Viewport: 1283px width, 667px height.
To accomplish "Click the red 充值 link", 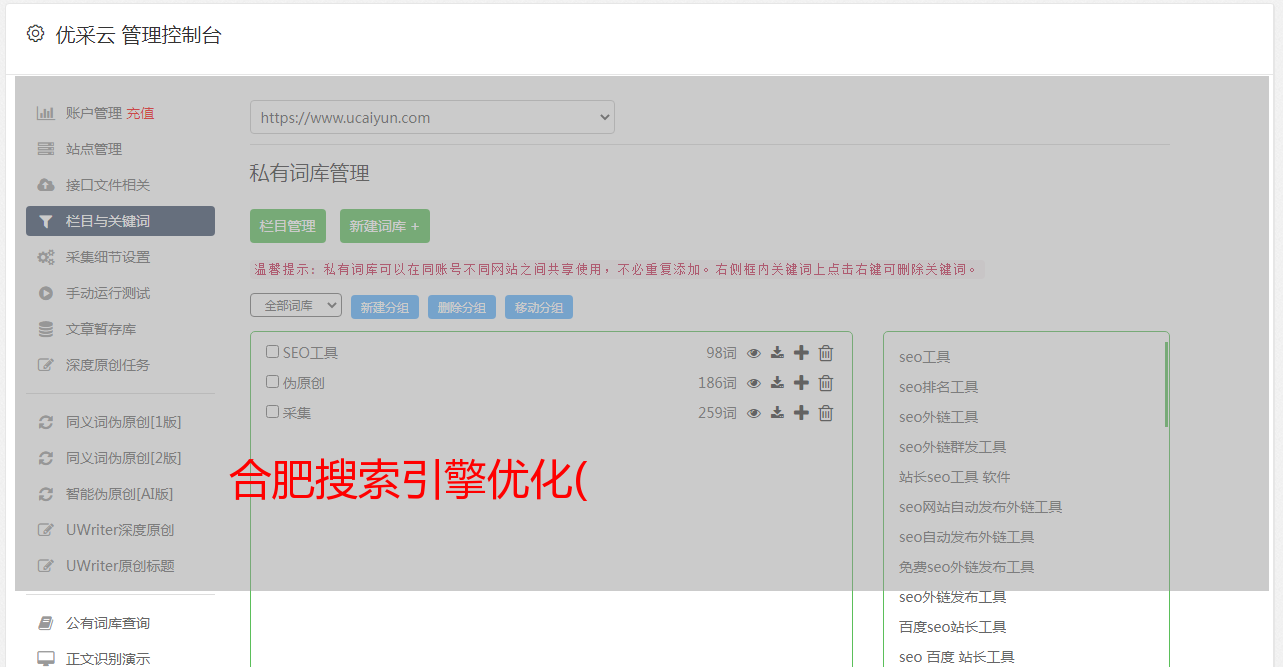I will 140,113.
